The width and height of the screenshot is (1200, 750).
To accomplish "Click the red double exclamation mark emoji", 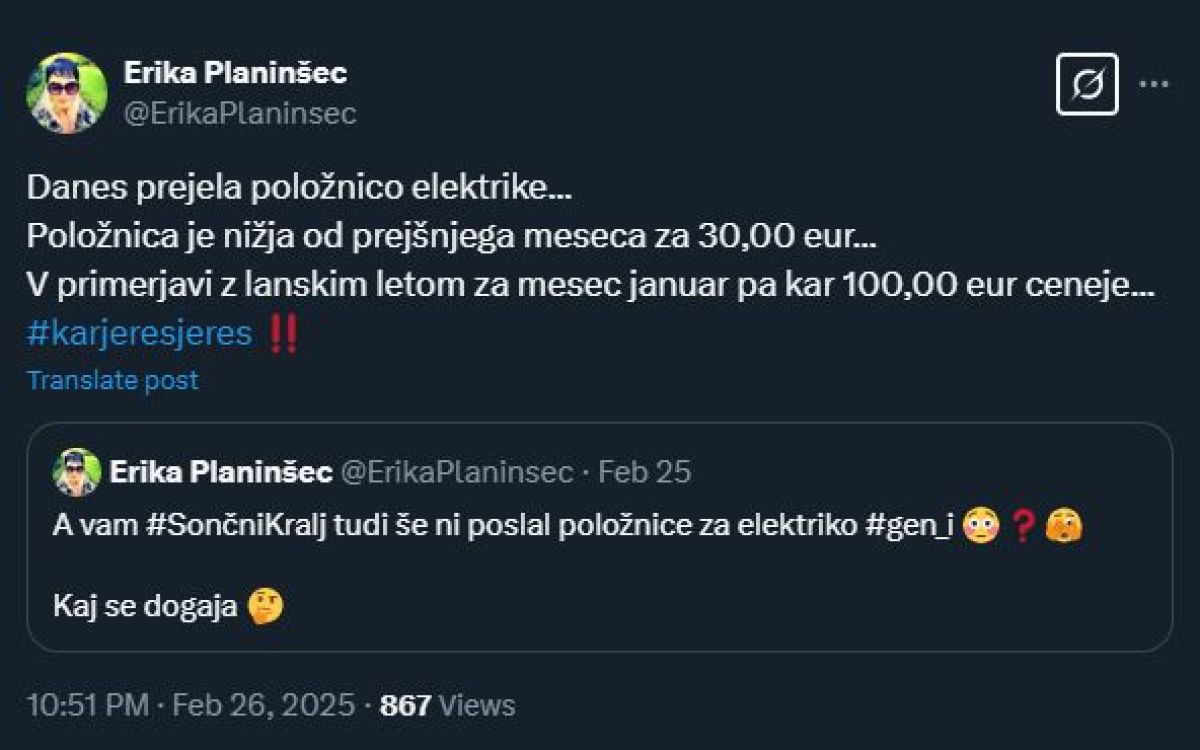I will (x=284, y=334).
